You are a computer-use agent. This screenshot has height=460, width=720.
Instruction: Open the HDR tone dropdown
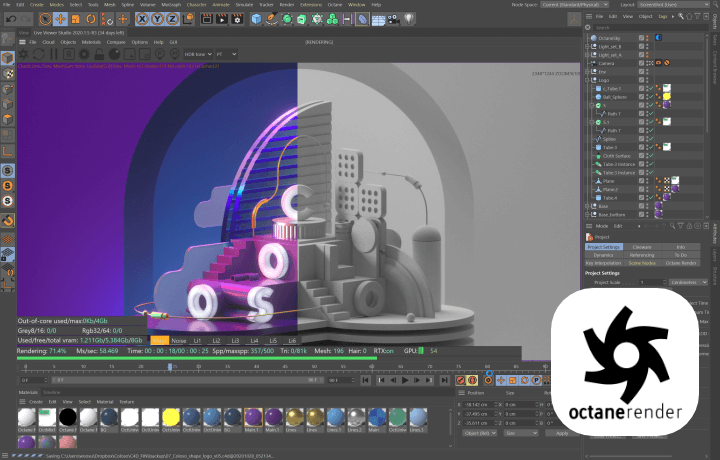coord(198,54)
